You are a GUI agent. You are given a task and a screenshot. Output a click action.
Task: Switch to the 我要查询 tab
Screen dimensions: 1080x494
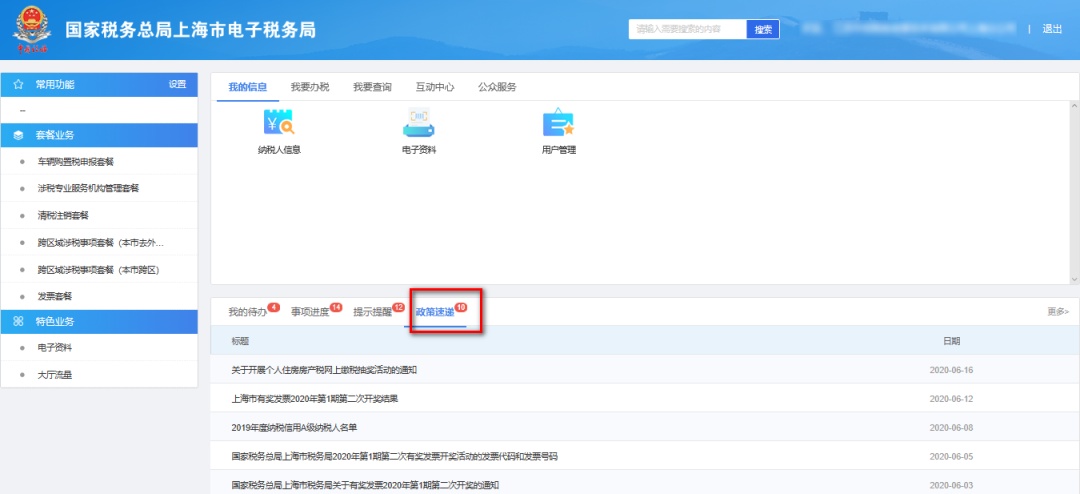tap(372, 87)
